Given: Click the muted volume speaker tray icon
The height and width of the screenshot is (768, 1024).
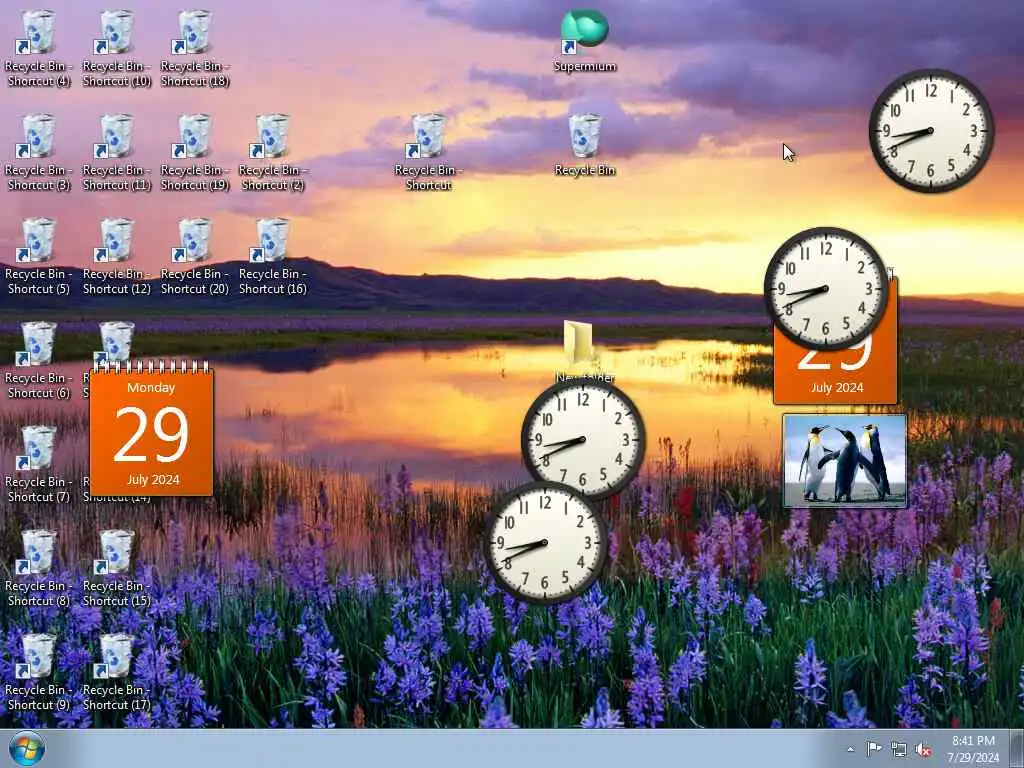Looking at the screenshot, I should coord(923,750).
